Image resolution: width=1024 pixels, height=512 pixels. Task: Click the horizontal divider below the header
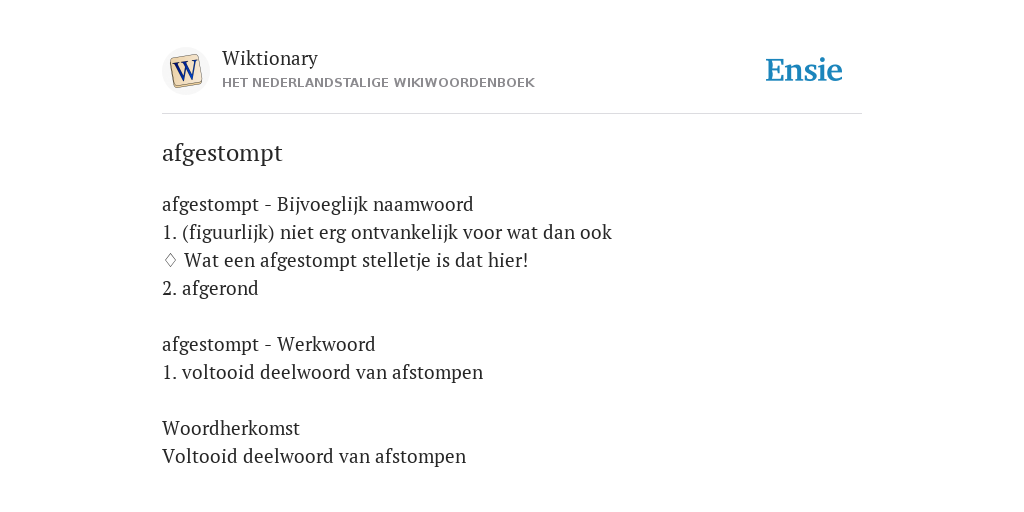[x=512, y=114]
